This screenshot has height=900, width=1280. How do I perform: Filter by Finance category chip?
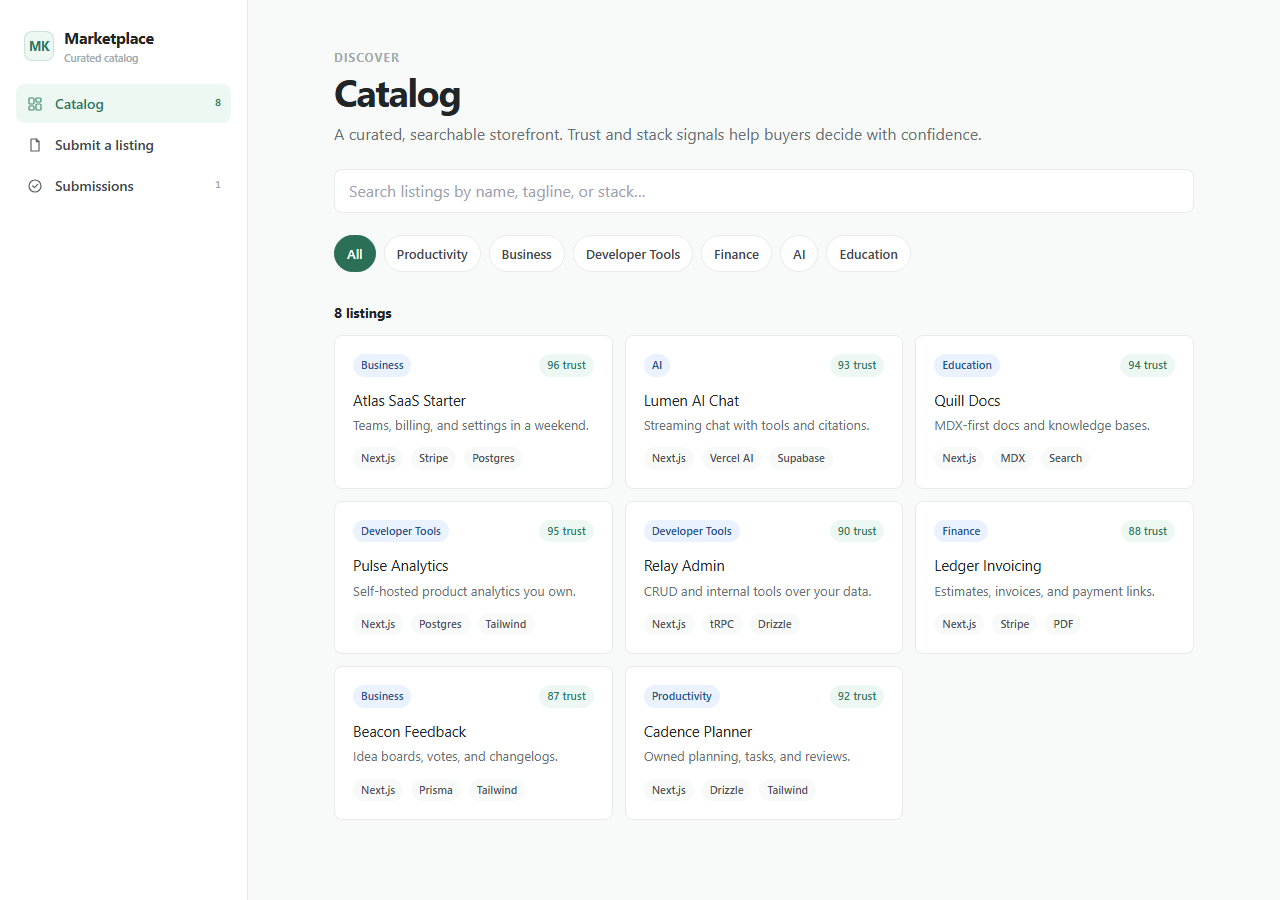[x=736, y=254]
